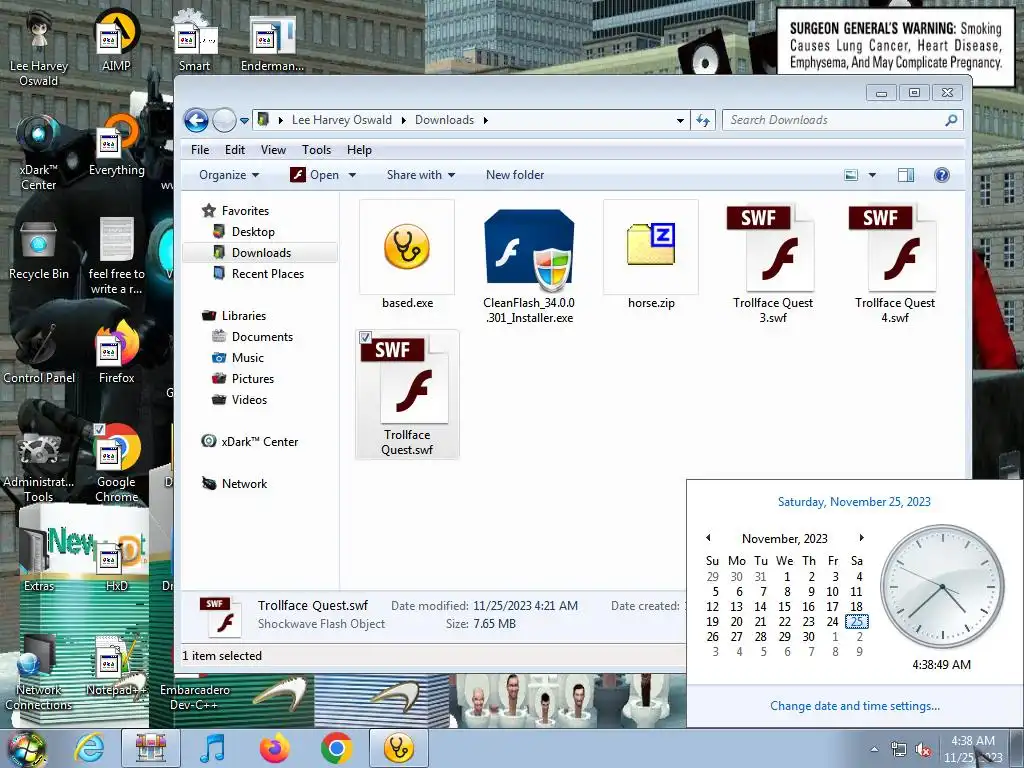Select November 18 in the calendar
The height and width of the screenshot is (768, 1024).
tap(856, 607)
